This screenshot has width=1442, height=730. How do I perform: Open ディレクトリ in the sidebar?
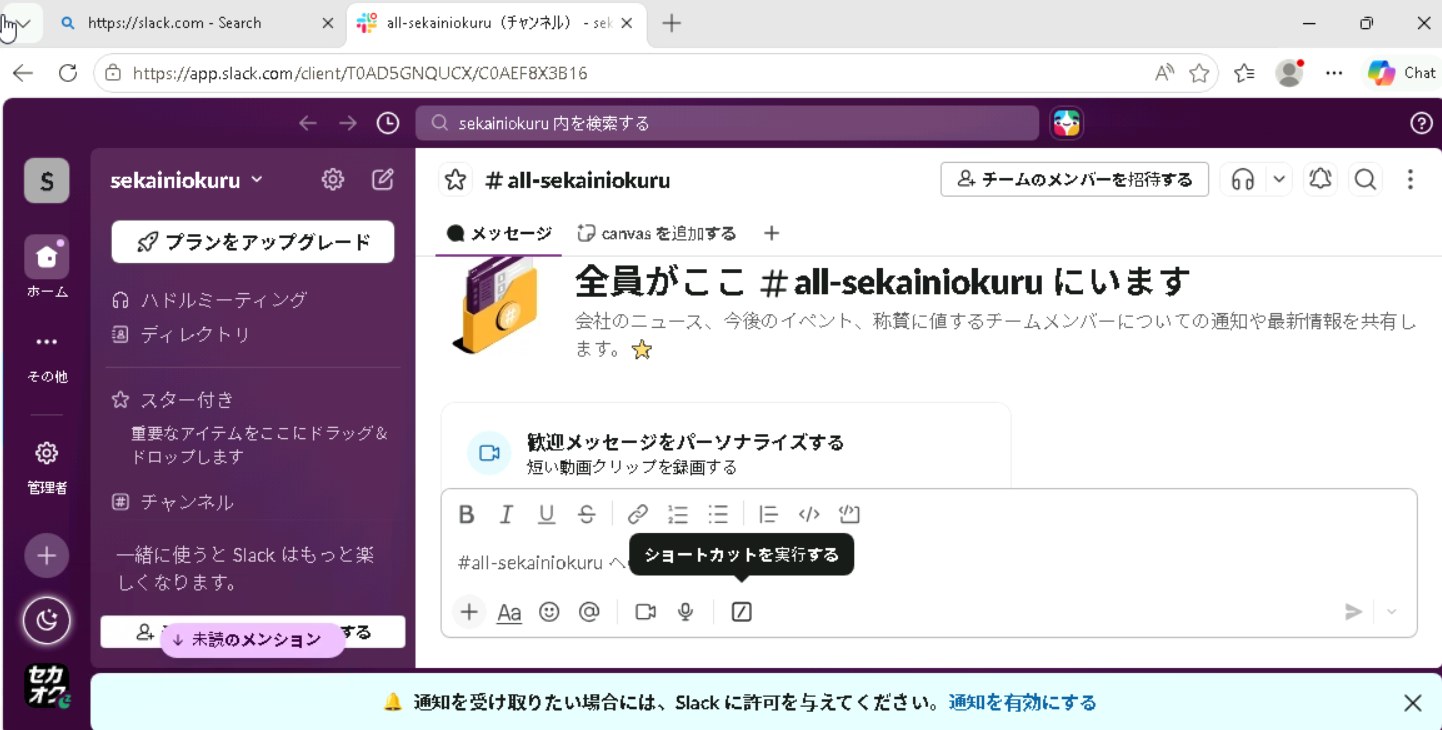[x=182, y=334]
